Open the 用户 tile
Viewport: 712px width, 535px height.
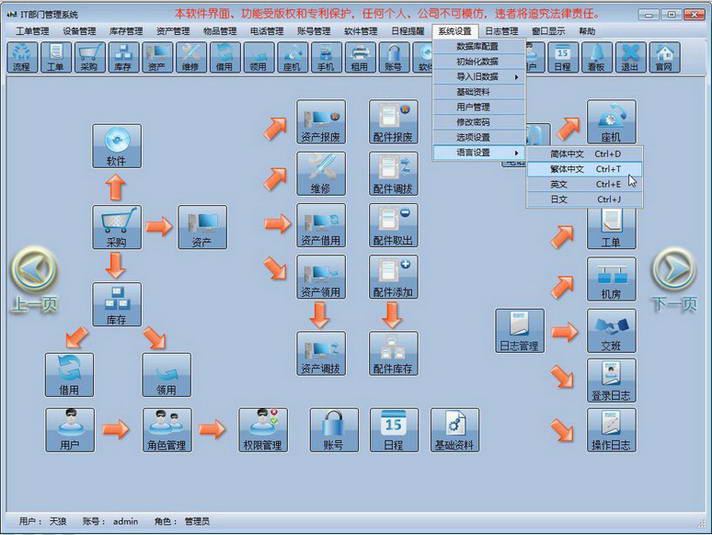(70, 430)
